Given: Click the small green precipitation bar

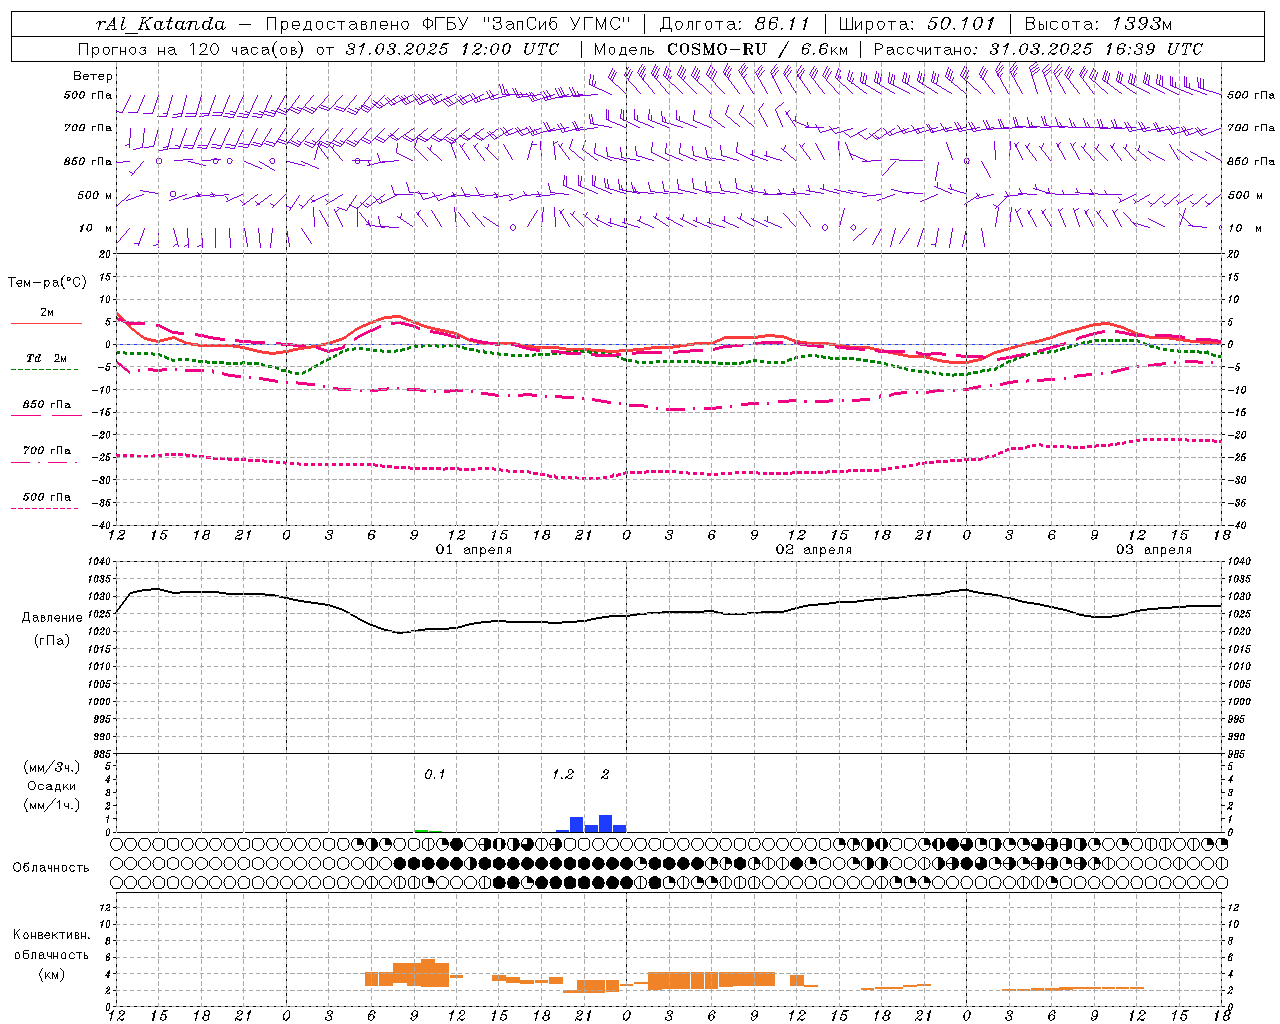Looking at the screenshot, I should pos(422,830).
